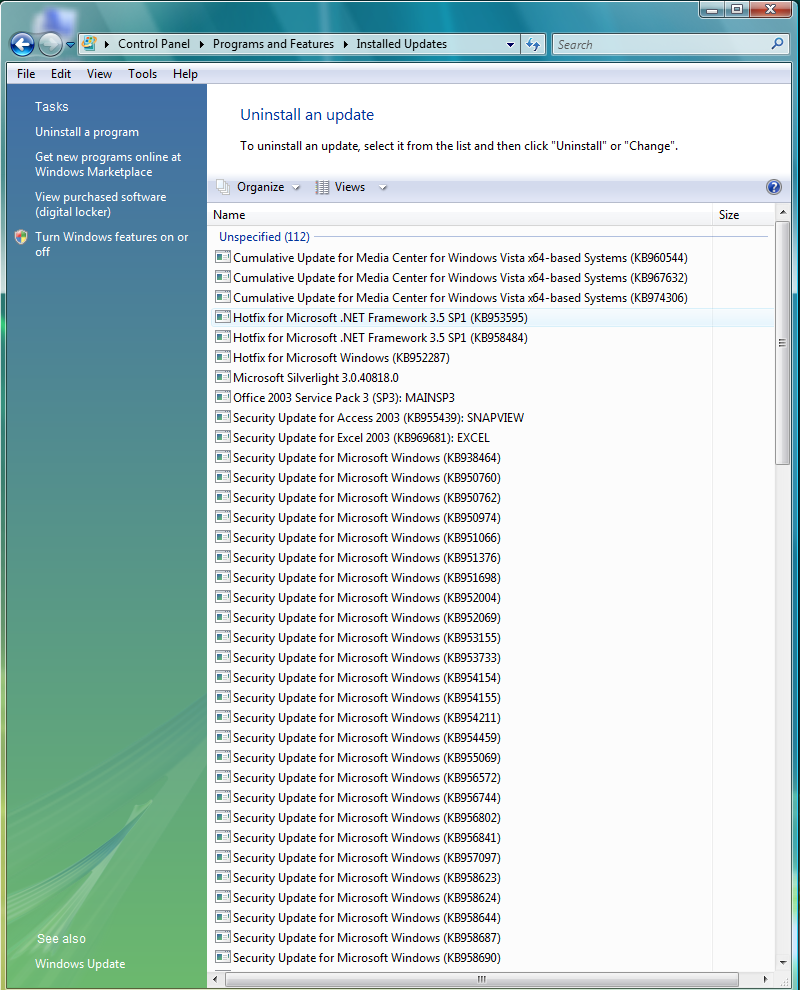Click icon of Hotfix KB953595
The image size is (800, 990).
pyautogui.click(x=222, y=317)
